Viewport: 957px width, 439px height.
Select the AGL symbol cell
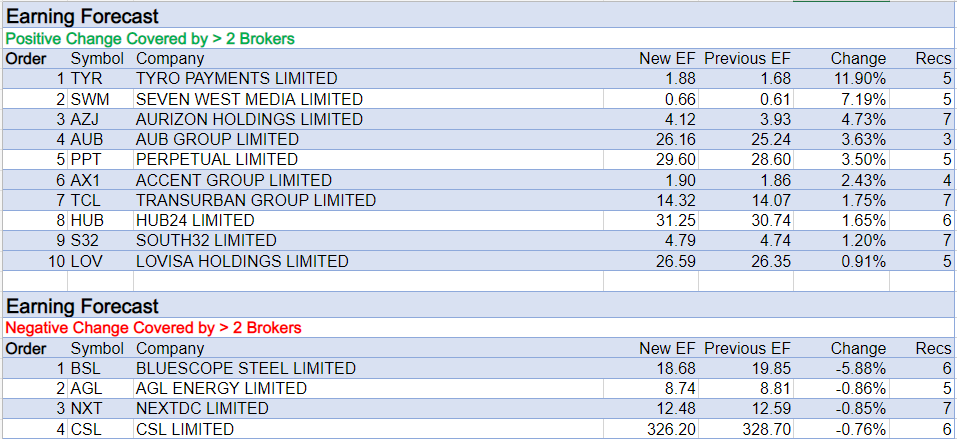(88, 388)
